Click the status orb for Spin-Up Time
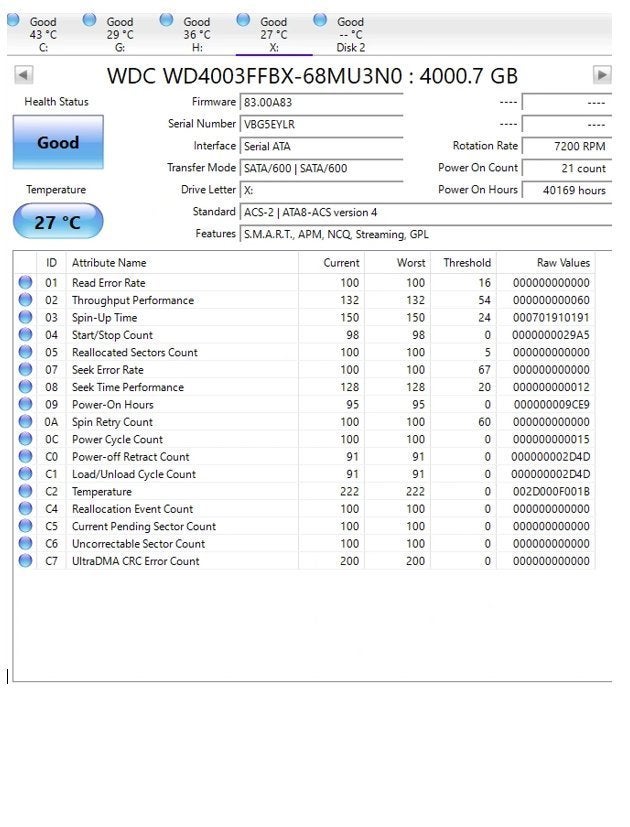Viewport: 630px width, 827px height. click(25, 318)
